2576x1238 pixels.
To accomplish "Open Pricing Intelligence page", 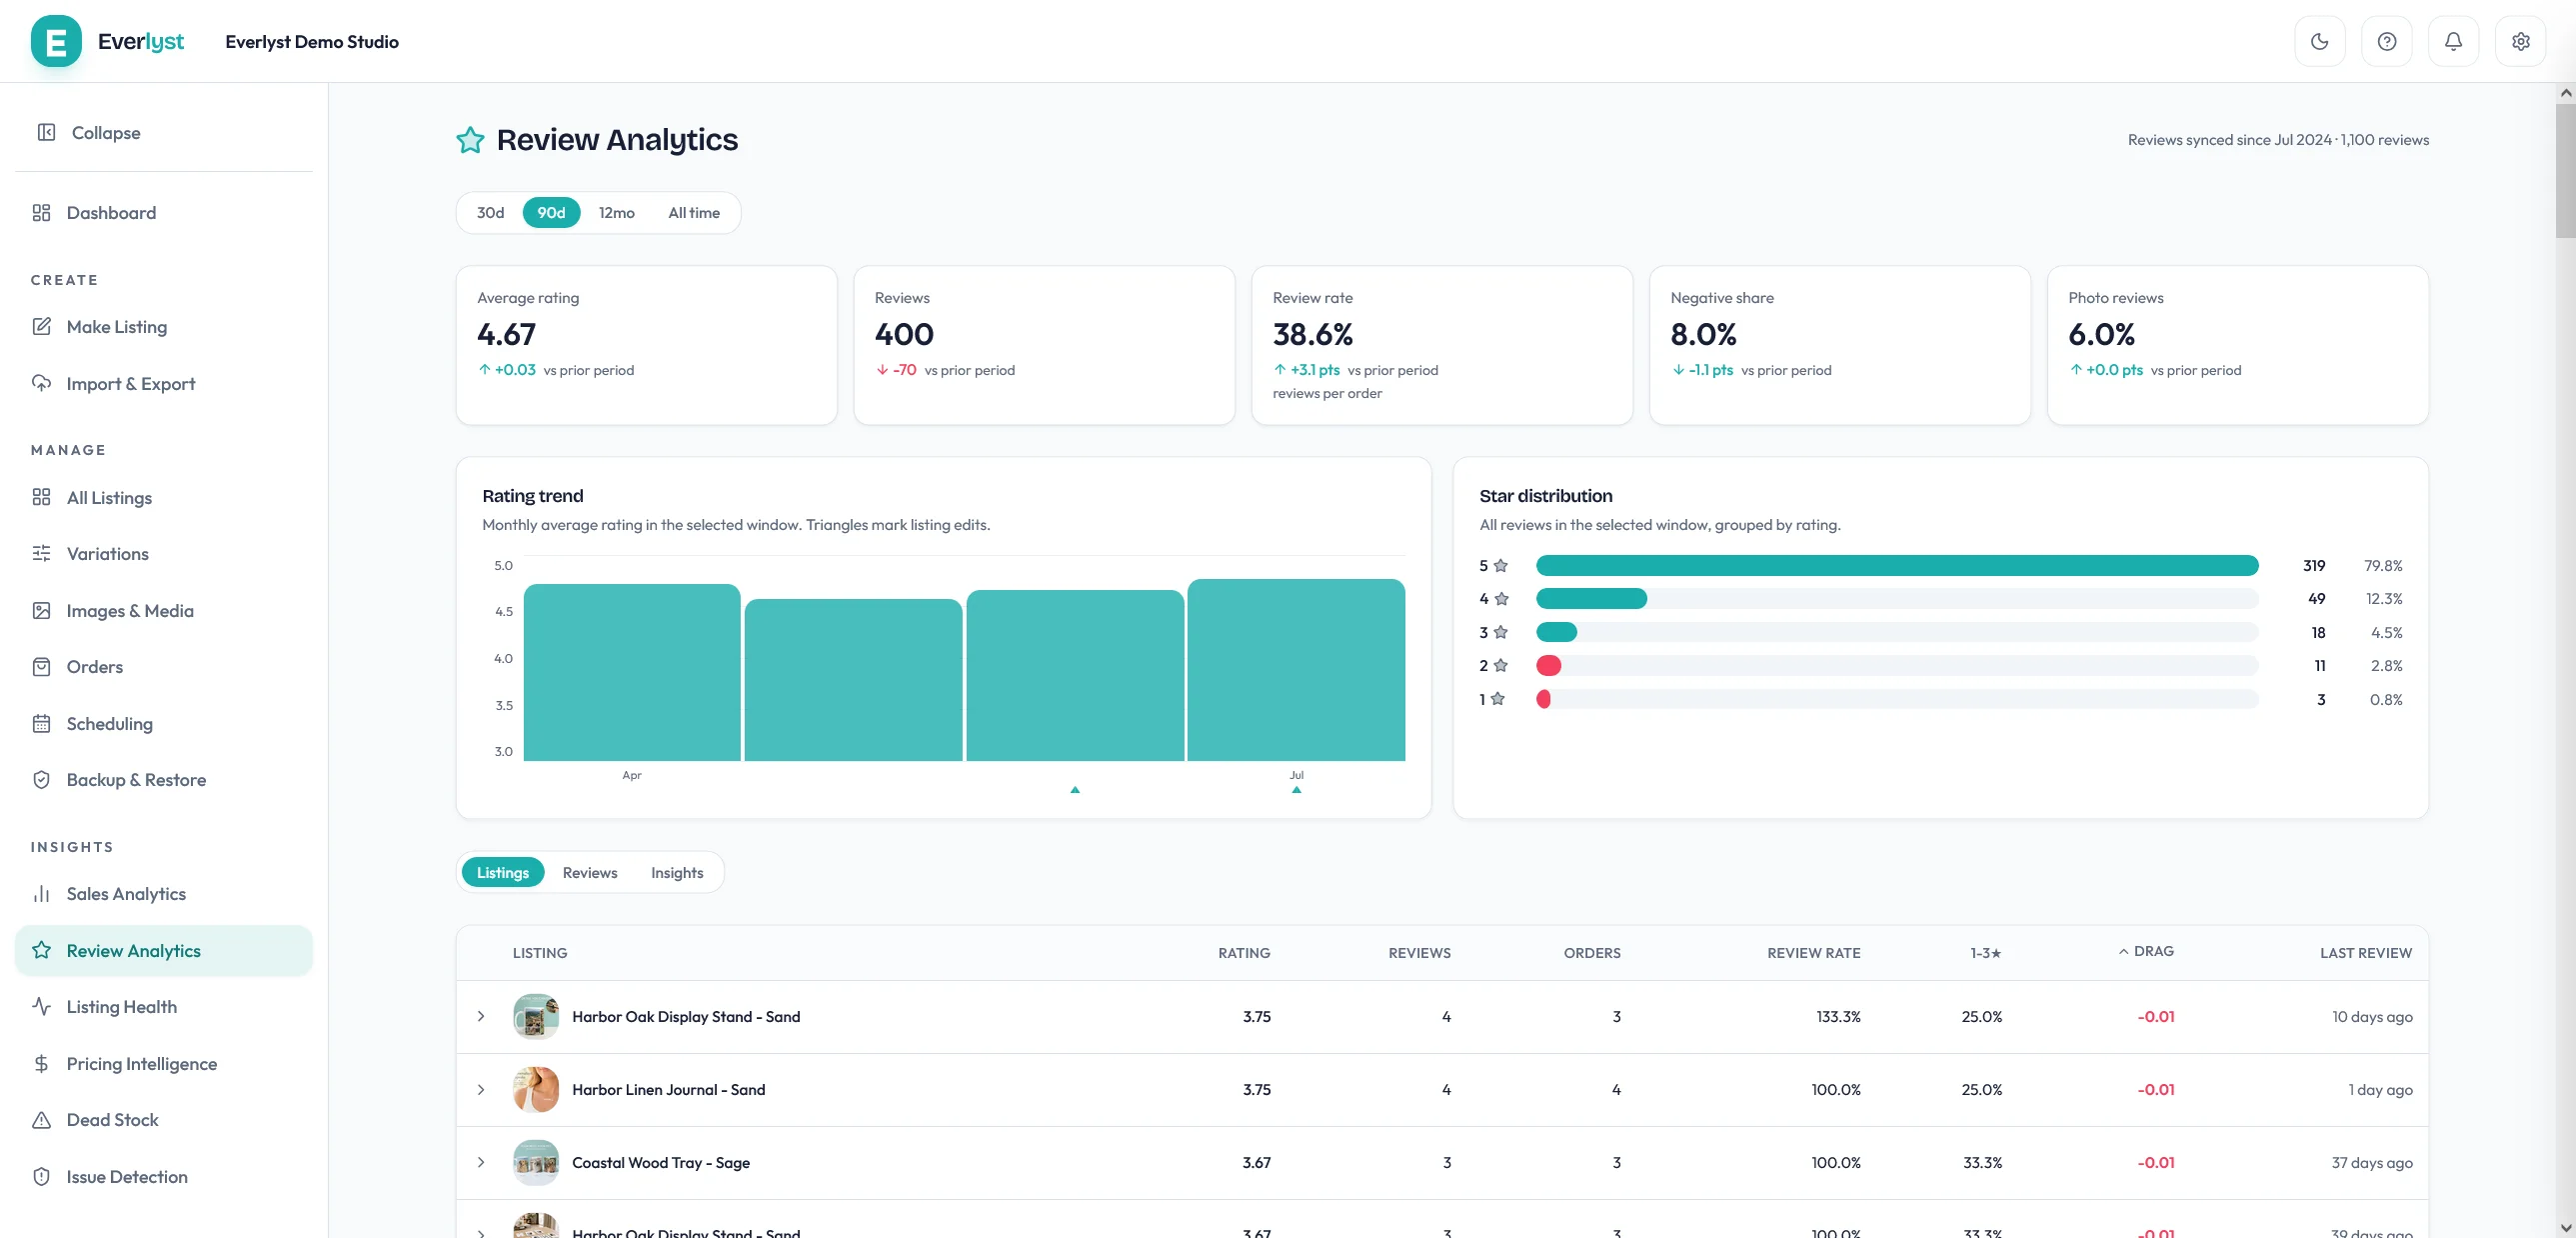I will pos(164,1063).
